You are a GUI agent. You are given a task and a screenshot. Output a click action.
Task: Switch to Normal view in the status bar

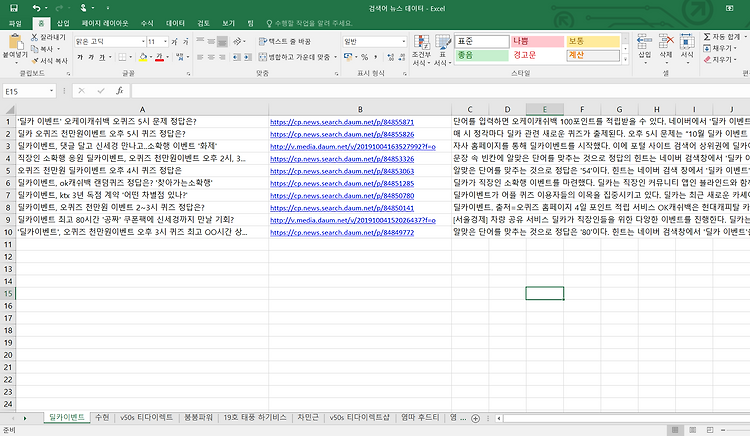(674, 430)
